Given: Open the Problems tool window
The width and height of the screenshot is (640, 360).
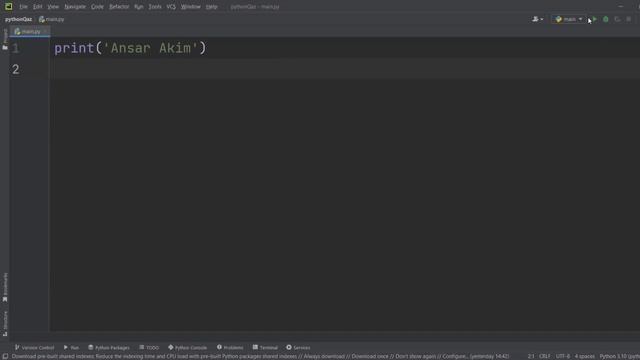Looking at the screenshot, I should 230,347.
